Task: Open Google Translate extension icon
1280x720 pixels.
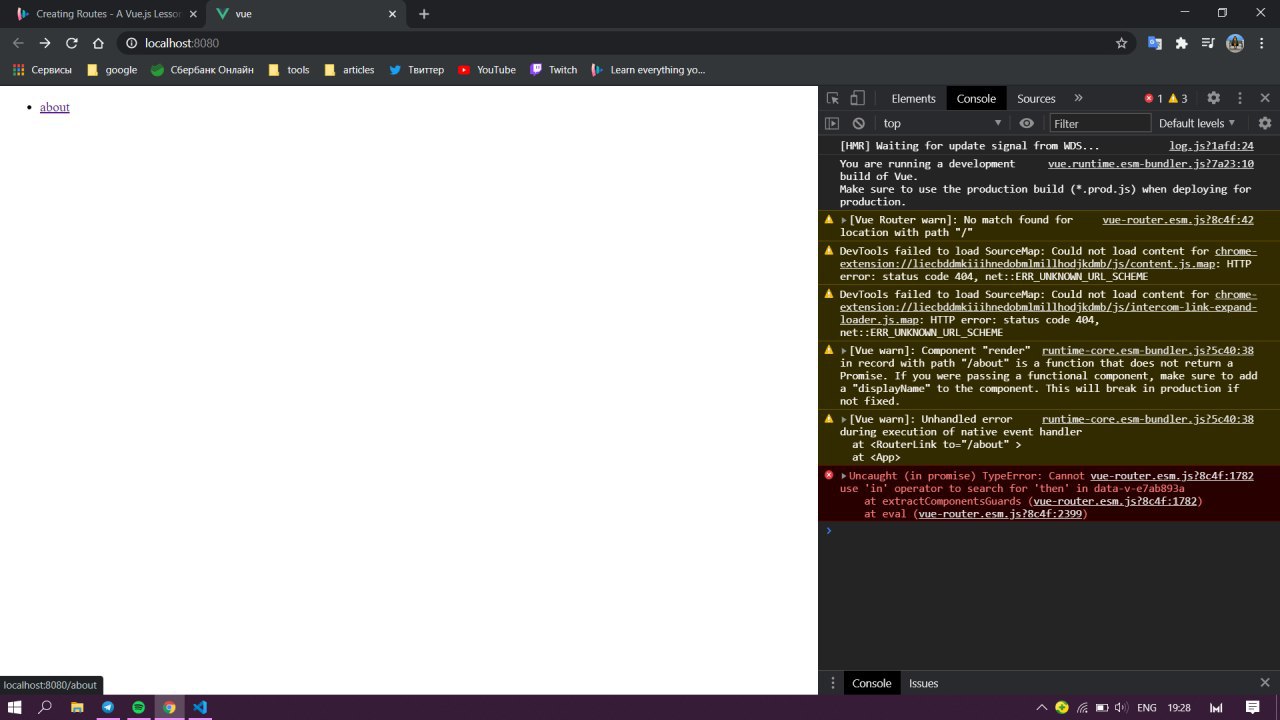Action: (x=1154, y=43)
